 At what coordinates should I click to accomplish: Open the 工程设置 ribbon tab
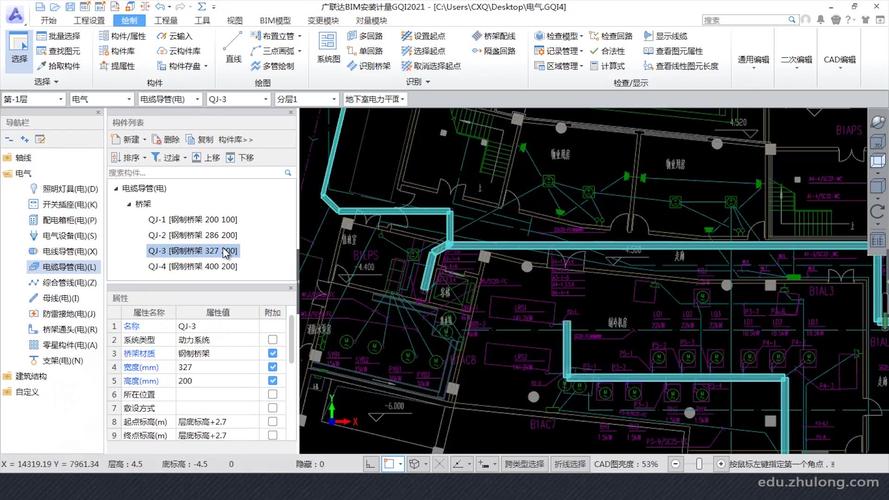[89, 20]
